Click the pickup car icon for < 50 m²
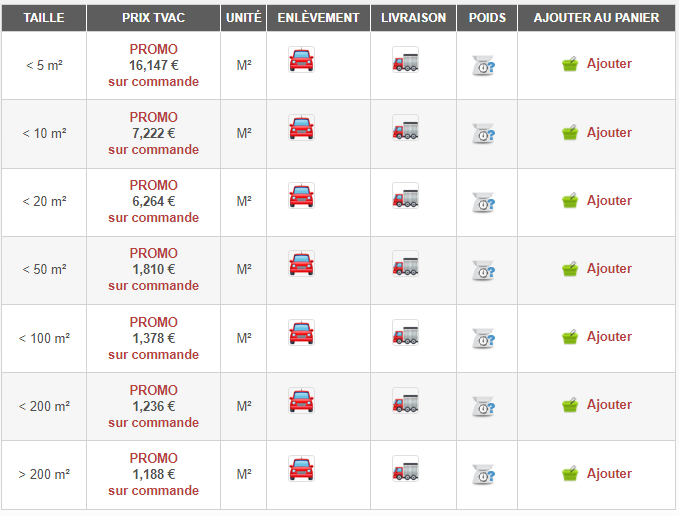 click(x=301, y=265)
